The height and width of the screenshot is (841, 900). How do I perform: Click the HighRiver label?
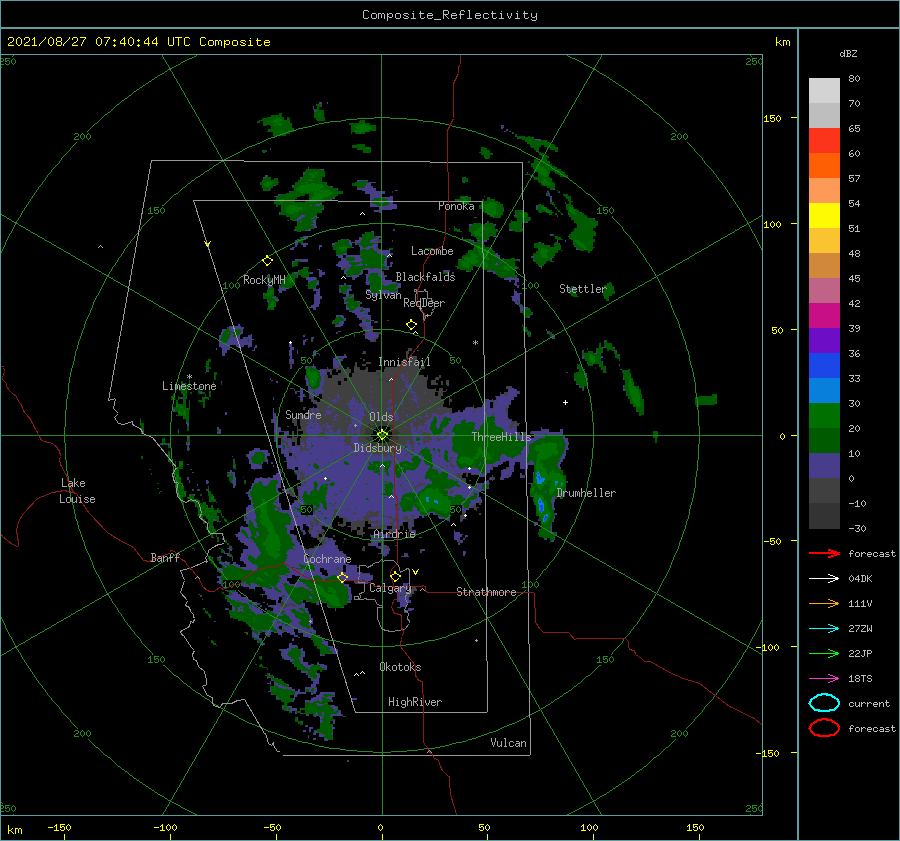coord(415,702)
